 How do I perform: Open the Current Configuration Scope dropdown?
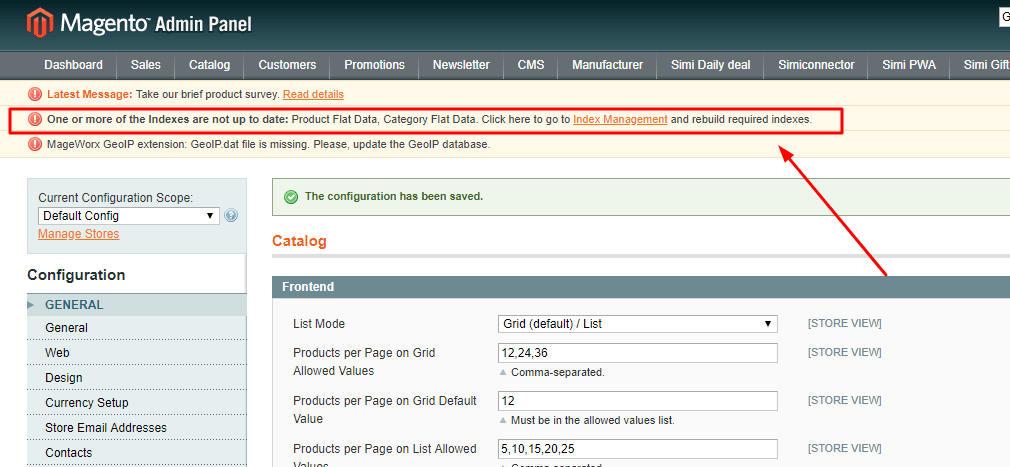coord(129,216)
